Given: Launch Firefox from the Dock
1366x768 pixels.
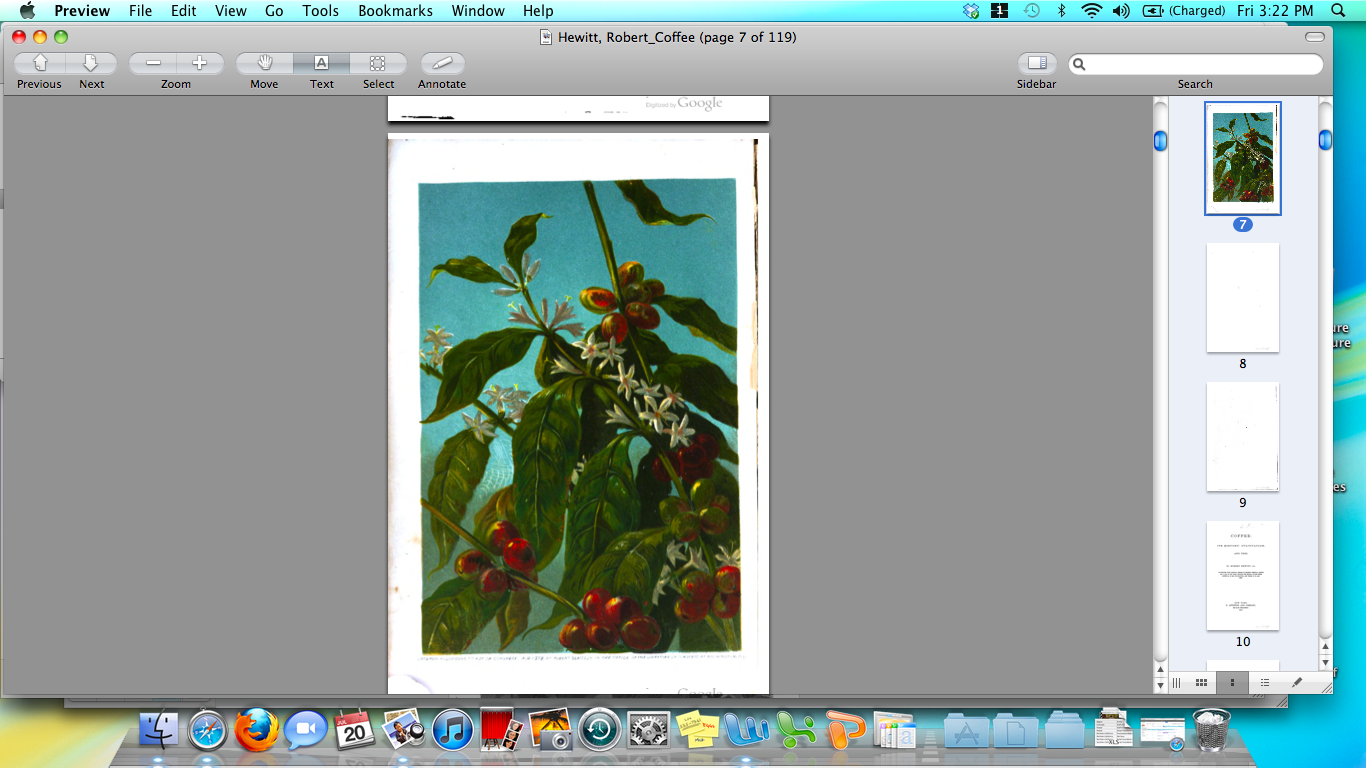Looking at the screenshot, I should [257, 730].
